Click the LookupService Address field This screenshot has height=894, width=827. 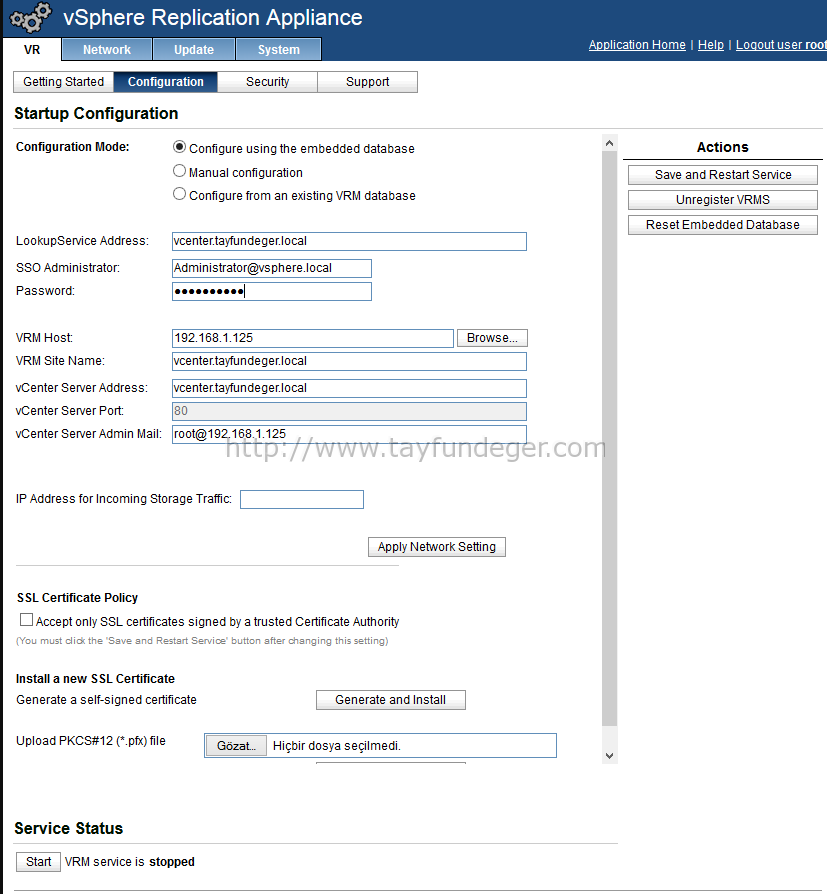[349, 241]
